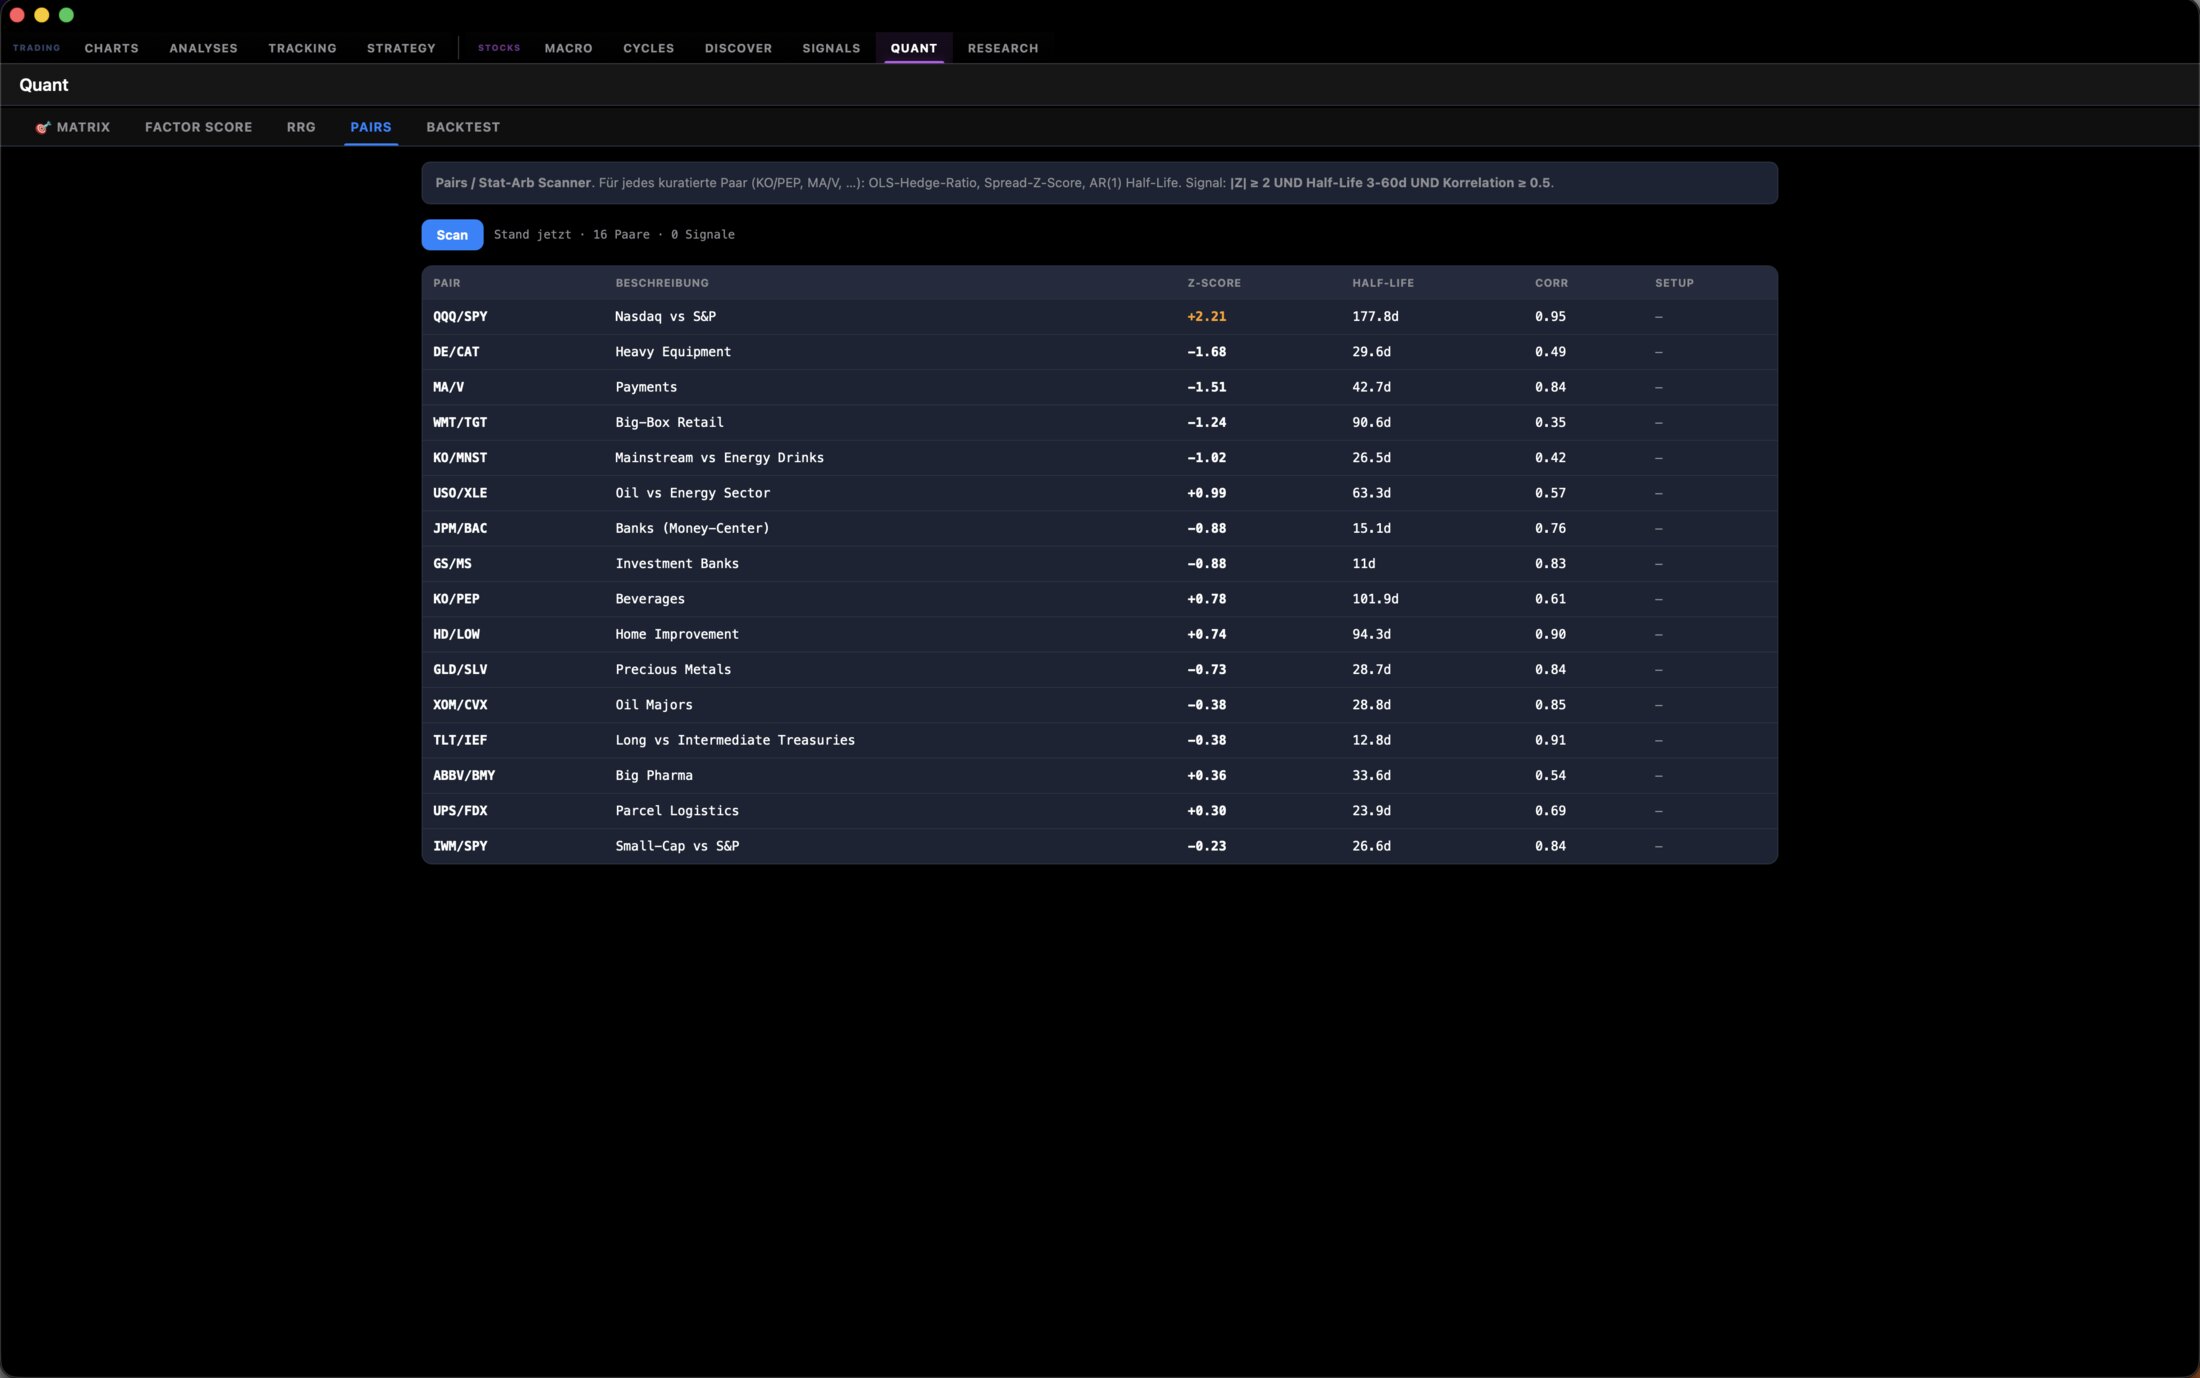
Task: Click the Matrix tab target icon
Action: point(43,127)
